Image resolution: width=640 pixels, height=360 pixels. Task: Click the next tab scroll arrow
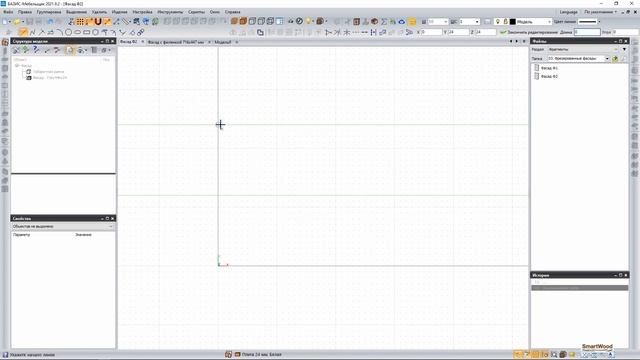point(517,42)
